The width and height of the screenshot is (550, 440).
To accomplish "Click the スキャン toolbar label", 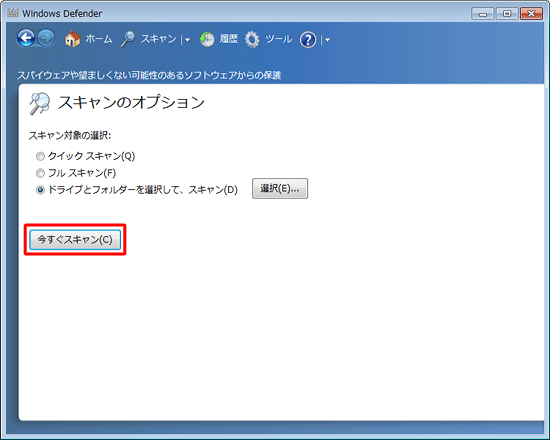I will pyautogui.click(x=159, y=39).
